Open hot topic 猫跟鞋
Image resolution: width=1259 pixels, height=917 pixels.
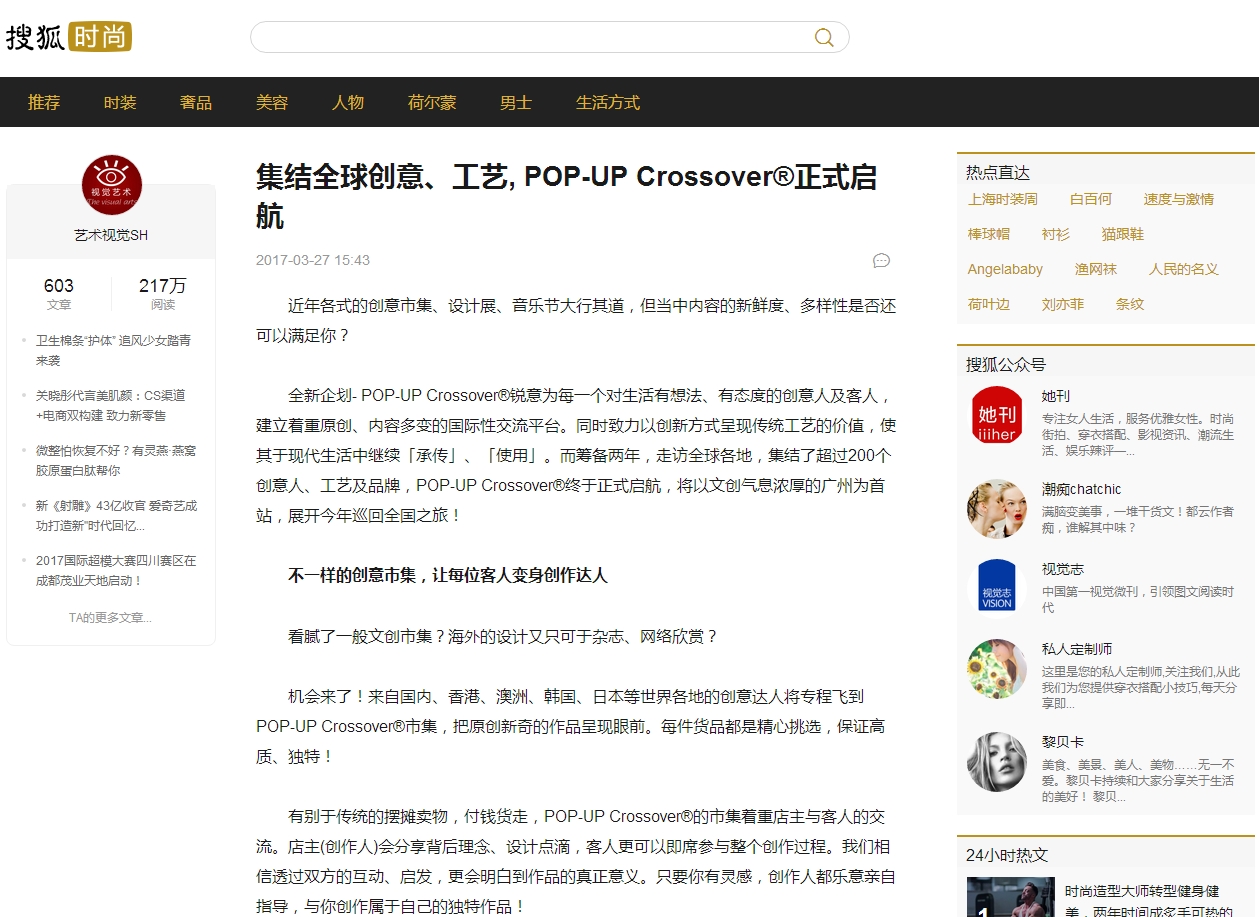[x=1123, y=234]
